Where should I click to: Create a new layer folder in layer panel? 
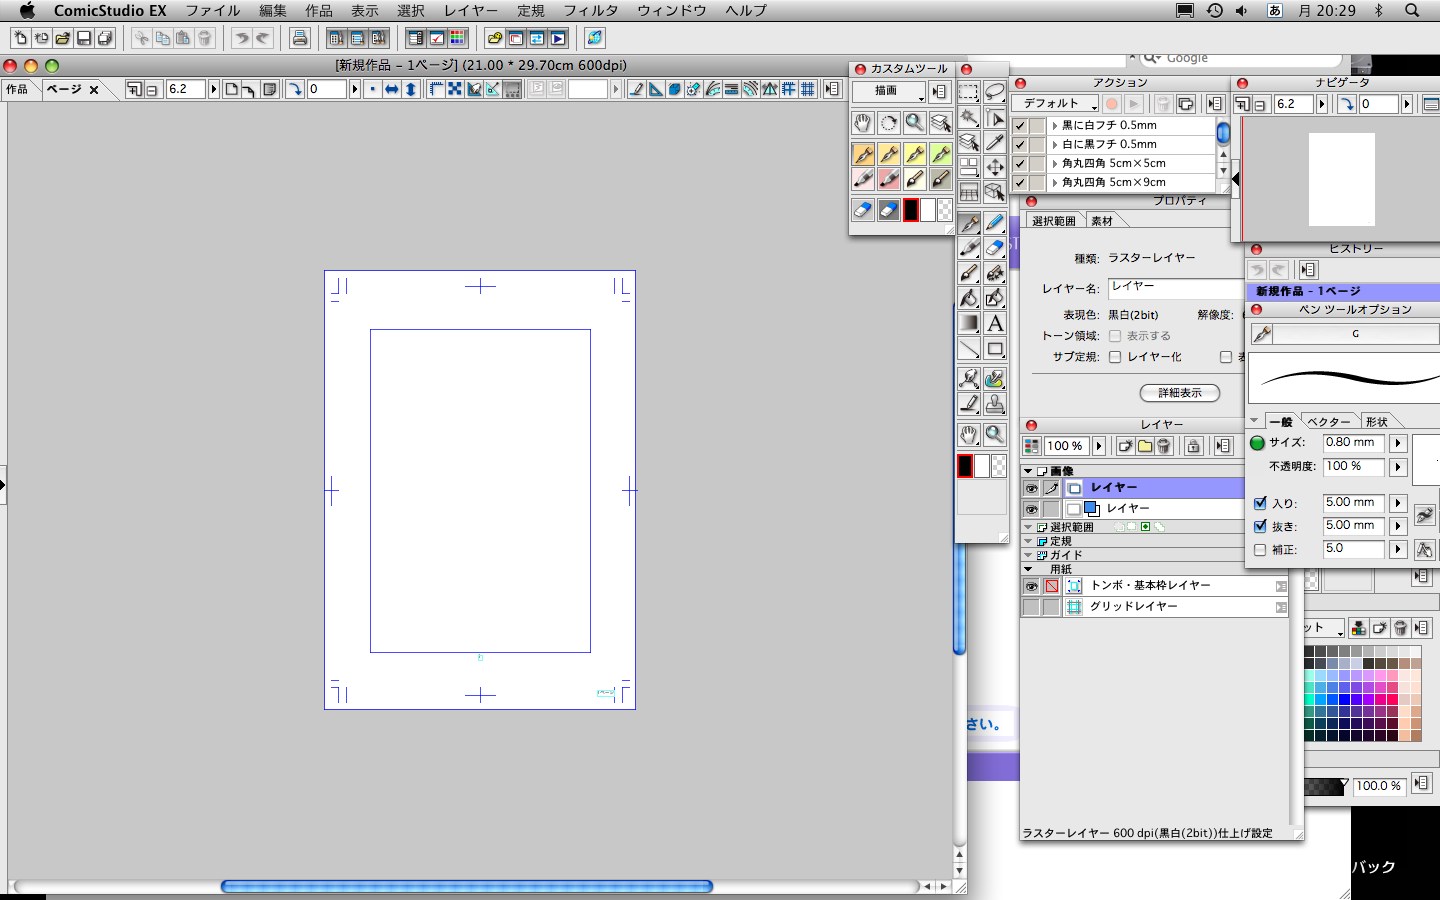tap(1144, 447)
